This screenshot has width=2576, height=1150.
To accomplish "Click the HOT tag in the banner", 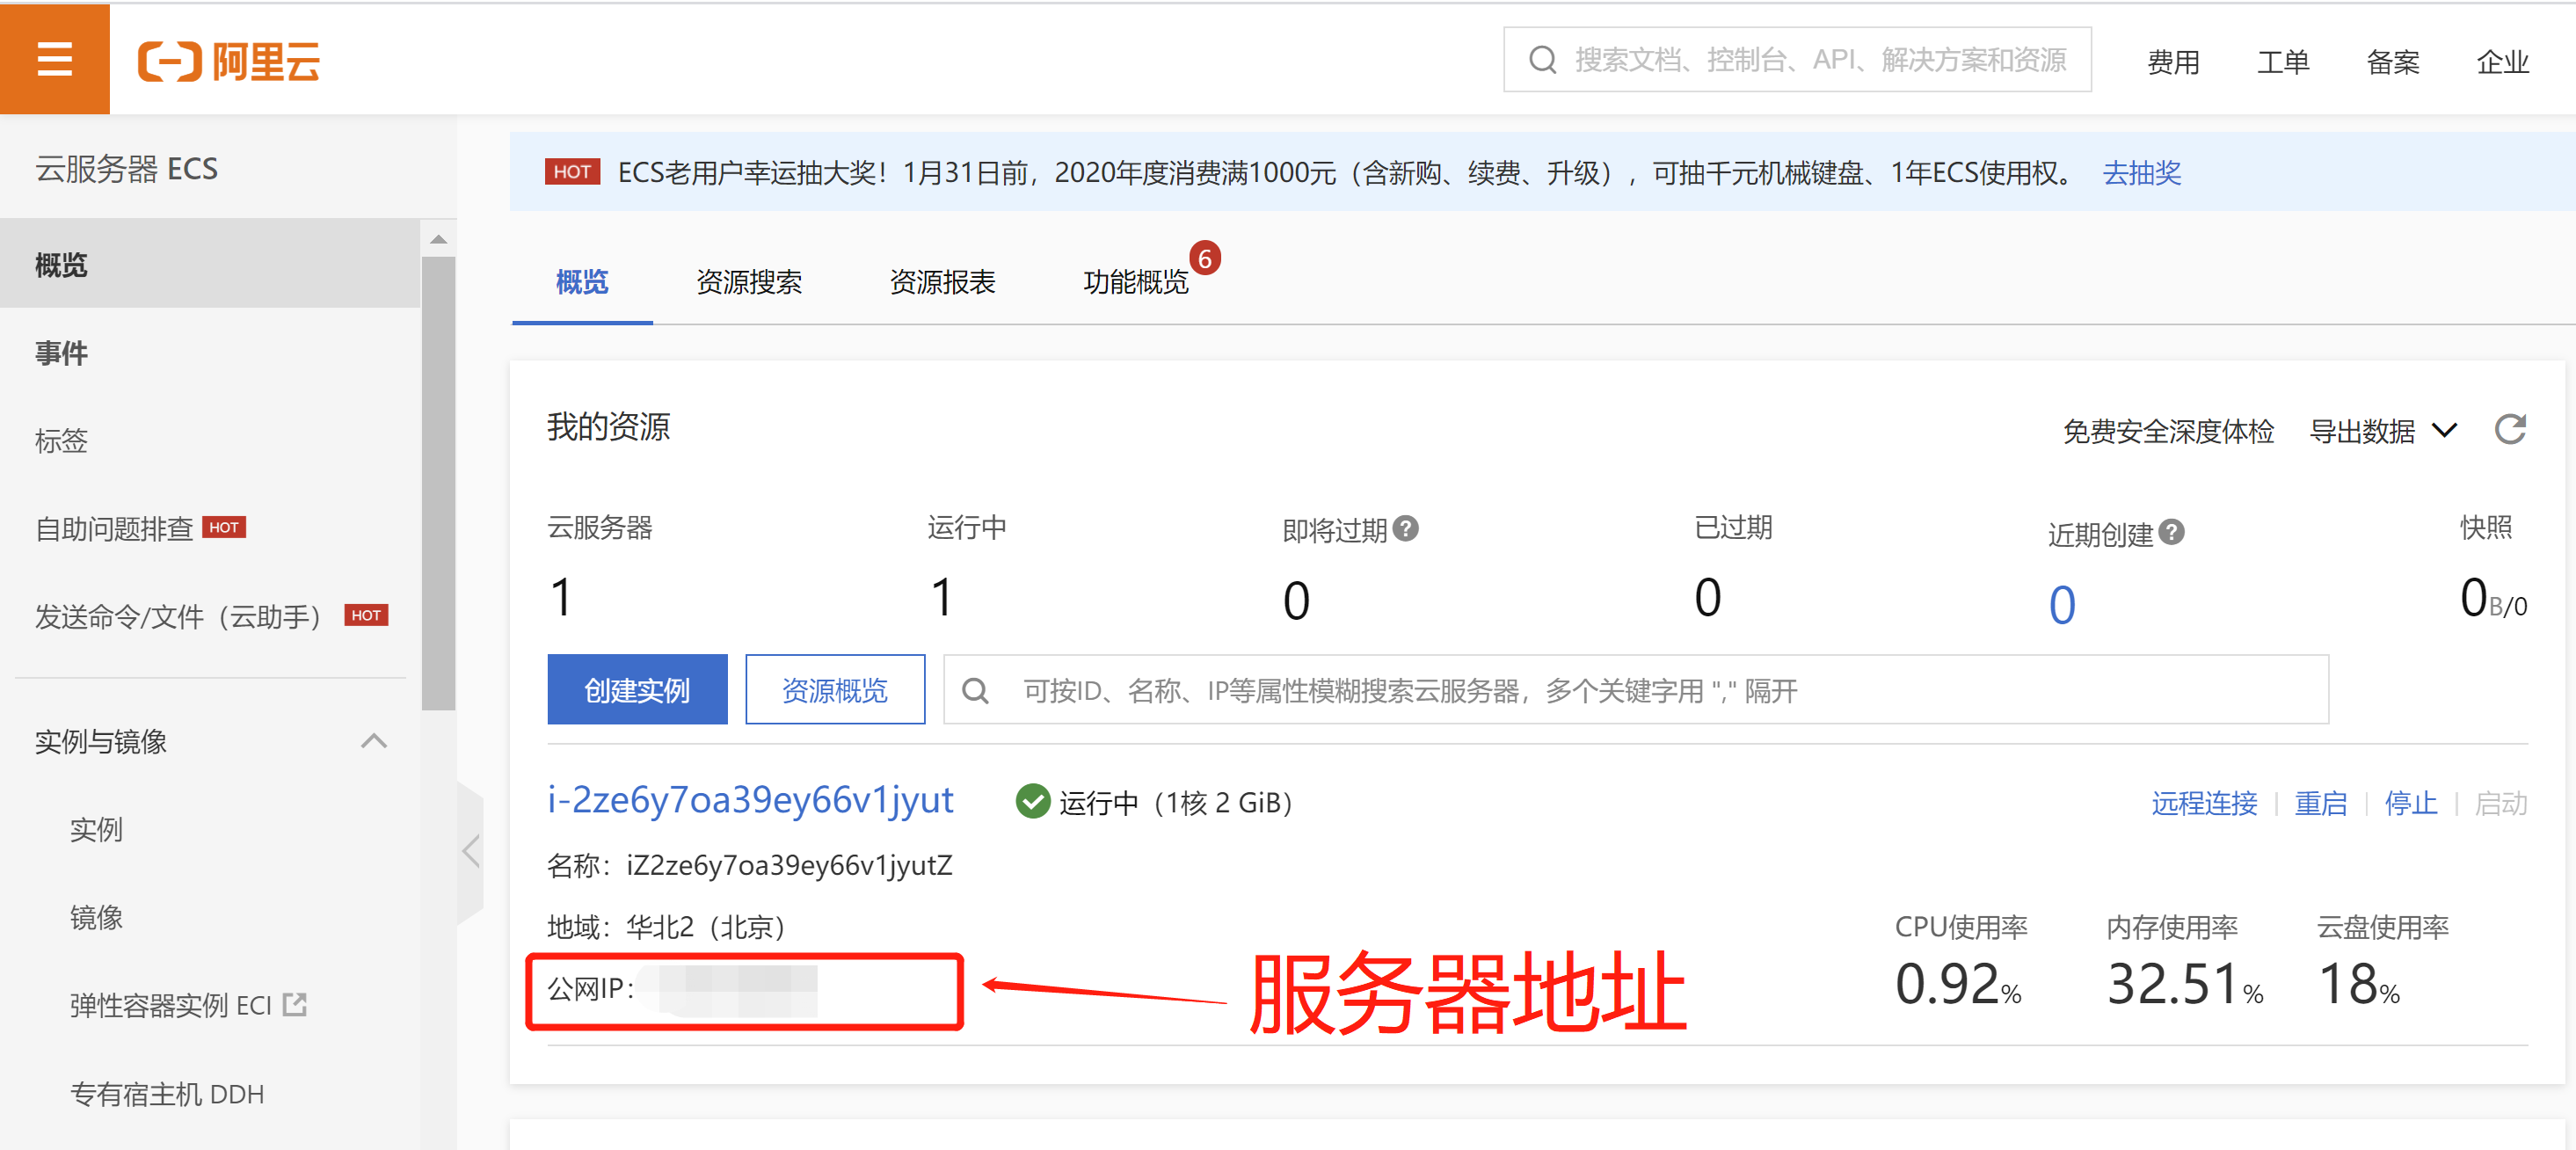I will coord(572,172).
